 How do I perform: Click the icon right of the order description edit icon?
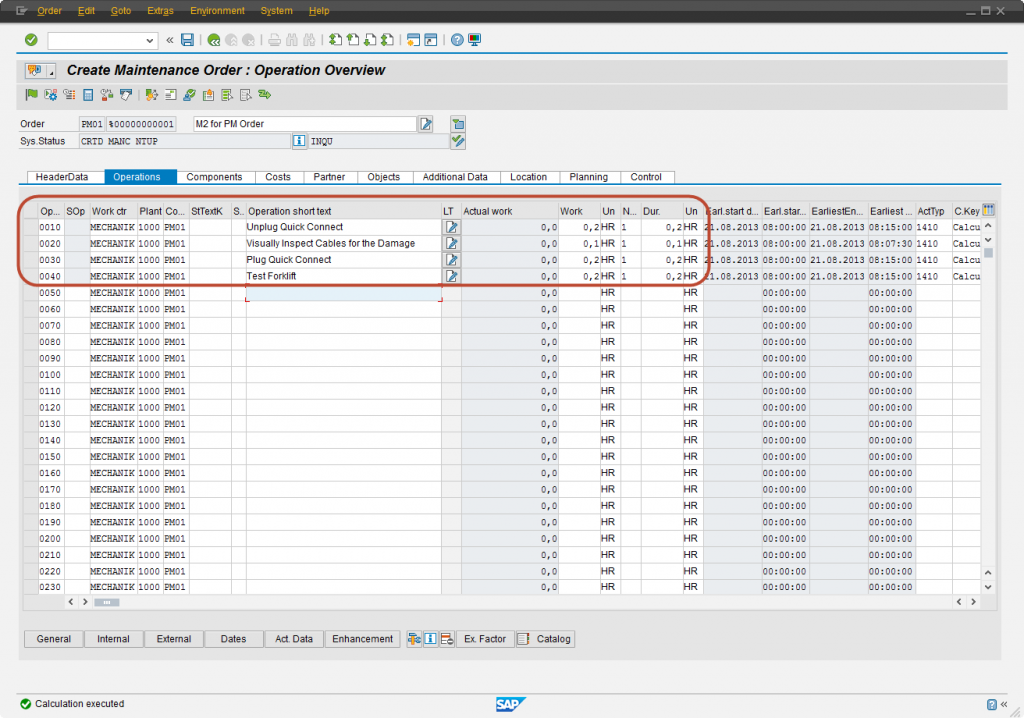click(458, 123)
